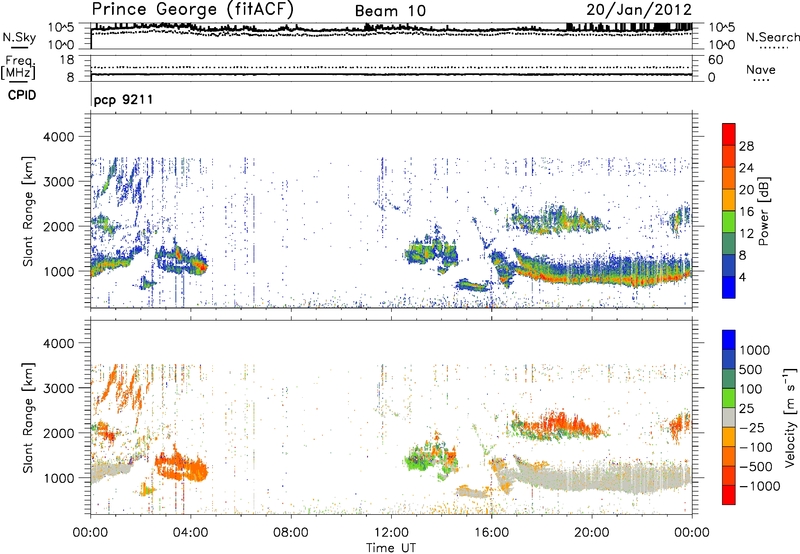This screenshot has width=800, height=554.
Task: Click the "04:00" time tick label
Action: point(191,533)
